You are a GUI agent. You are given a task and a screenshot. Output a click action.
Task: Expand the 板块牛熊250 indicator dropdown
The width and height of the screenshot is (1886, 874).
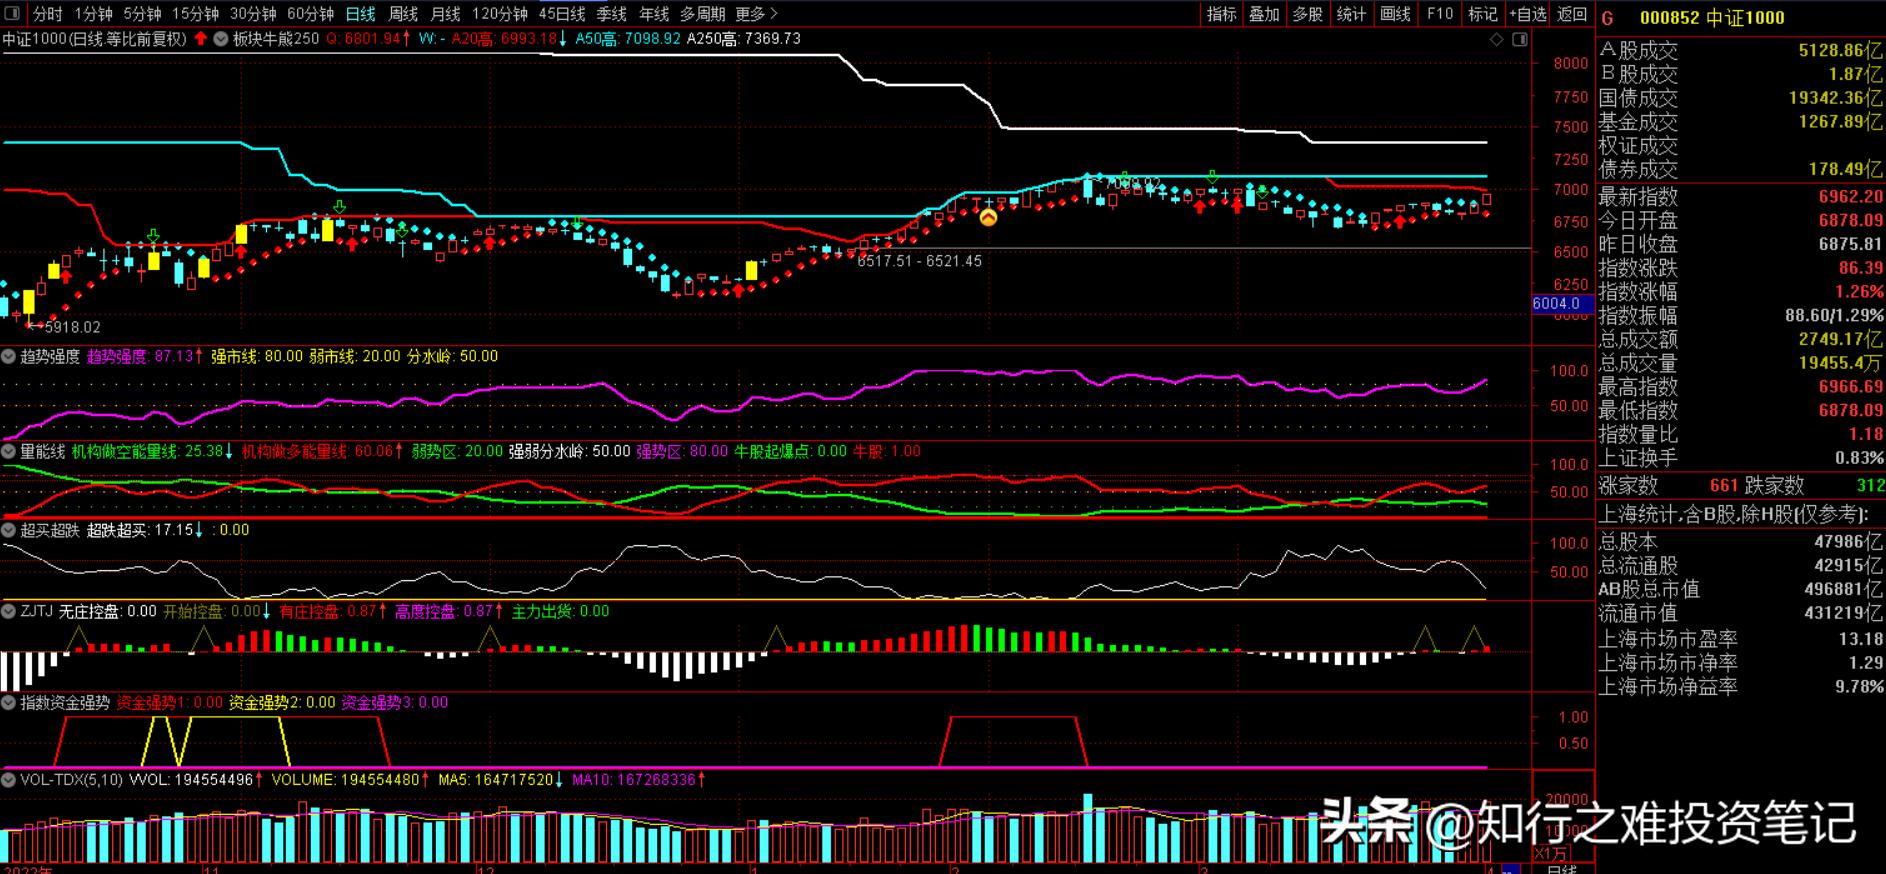[x=222, y=39]
